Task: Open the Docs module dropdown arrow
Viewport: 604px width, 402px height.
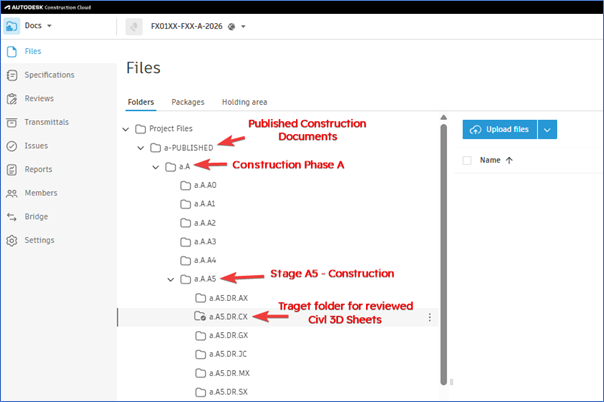Action: [x=49, y=26]
